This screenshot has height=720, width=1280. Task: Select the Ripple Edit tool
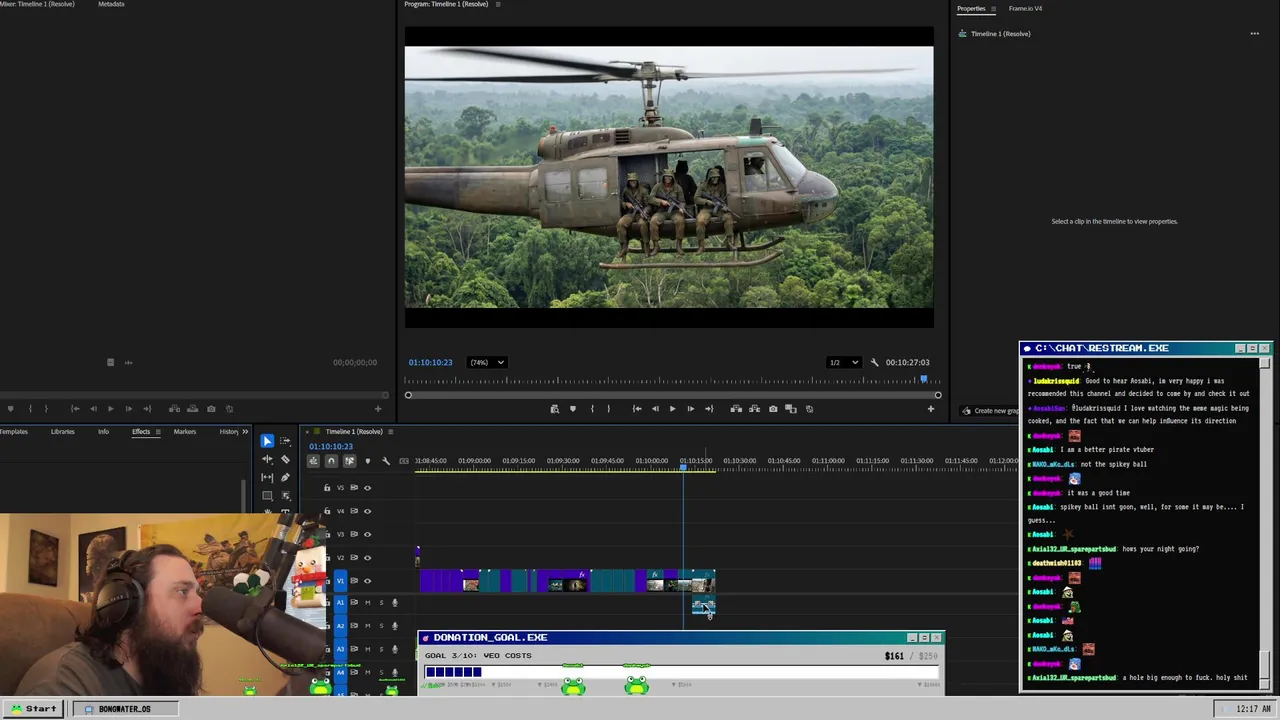point(267,459)
